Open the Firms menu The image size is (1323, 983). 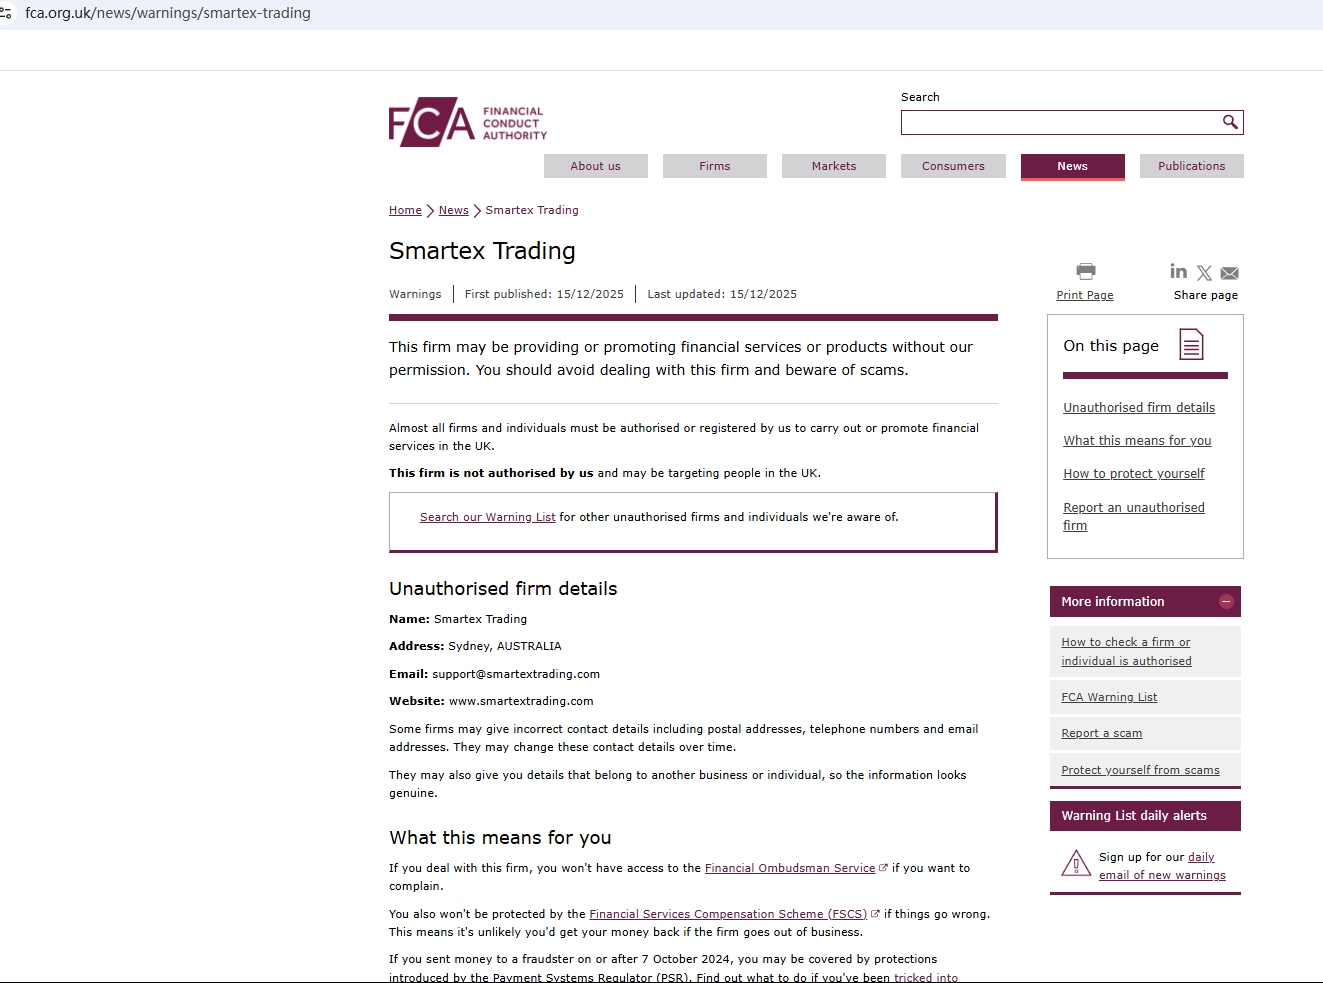point(715,166)
